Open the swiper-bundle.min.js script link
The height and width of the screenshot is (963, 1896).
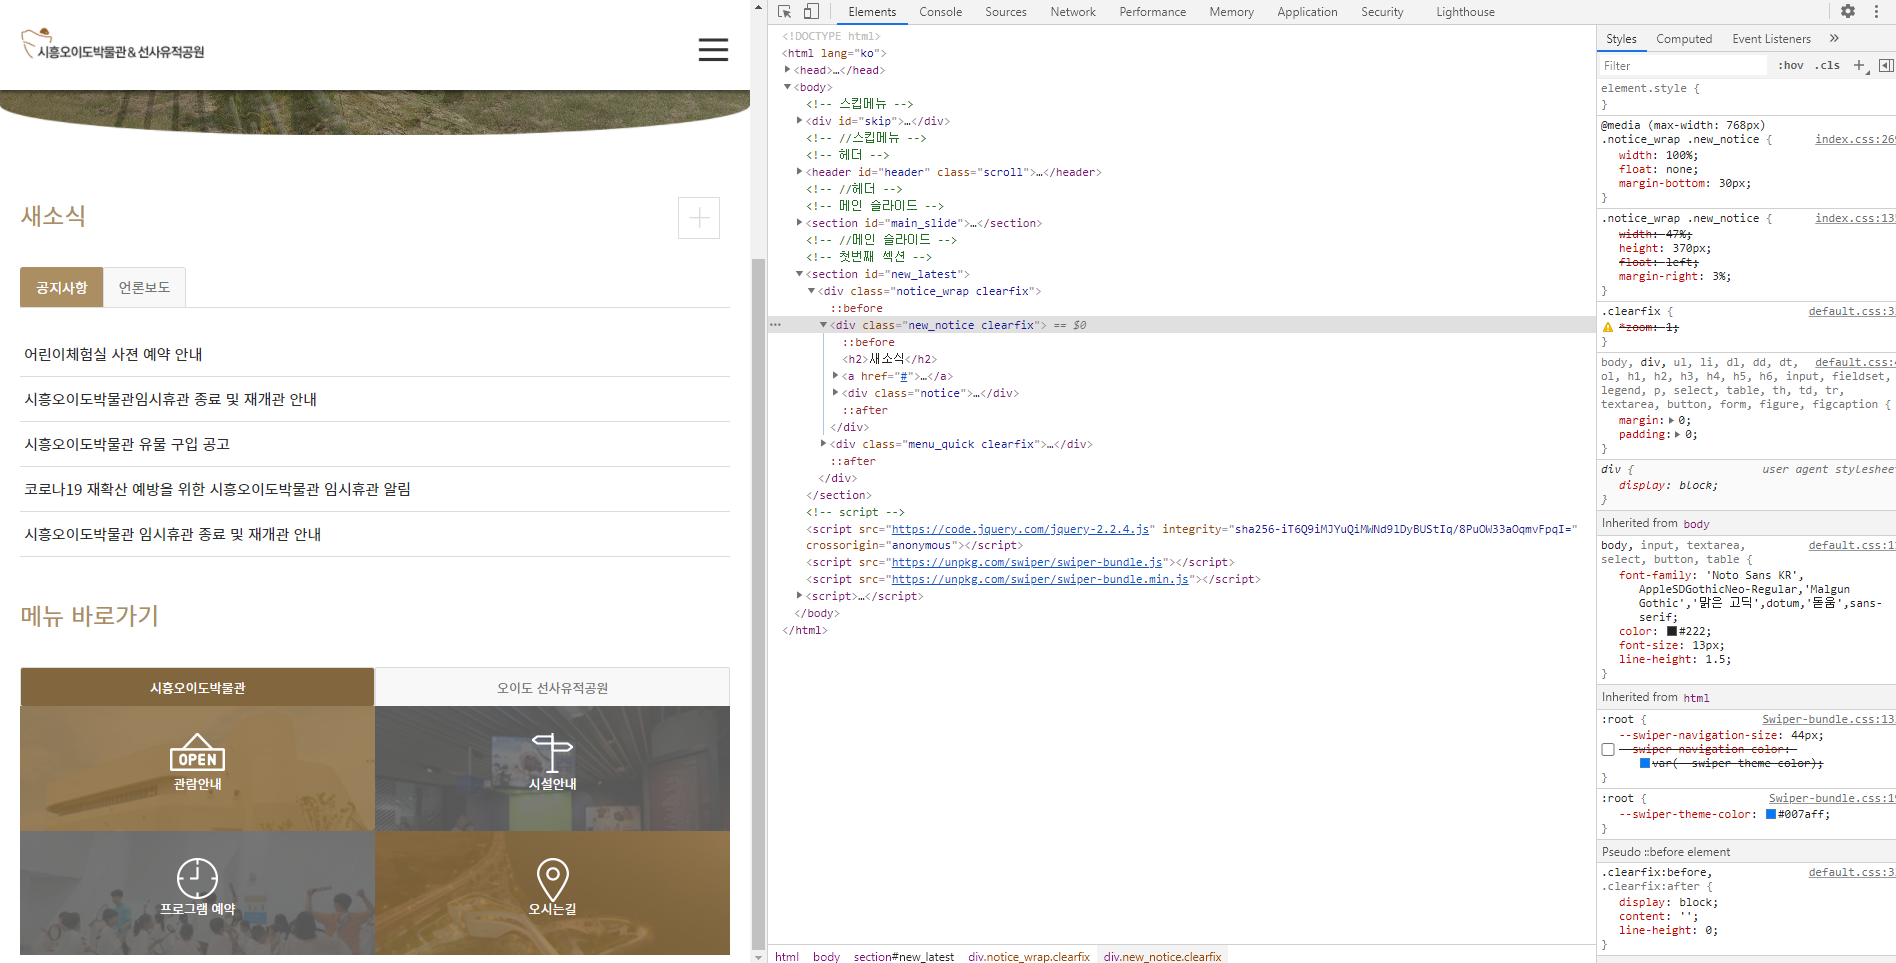pyautogui.click(x=1040, y=579)
